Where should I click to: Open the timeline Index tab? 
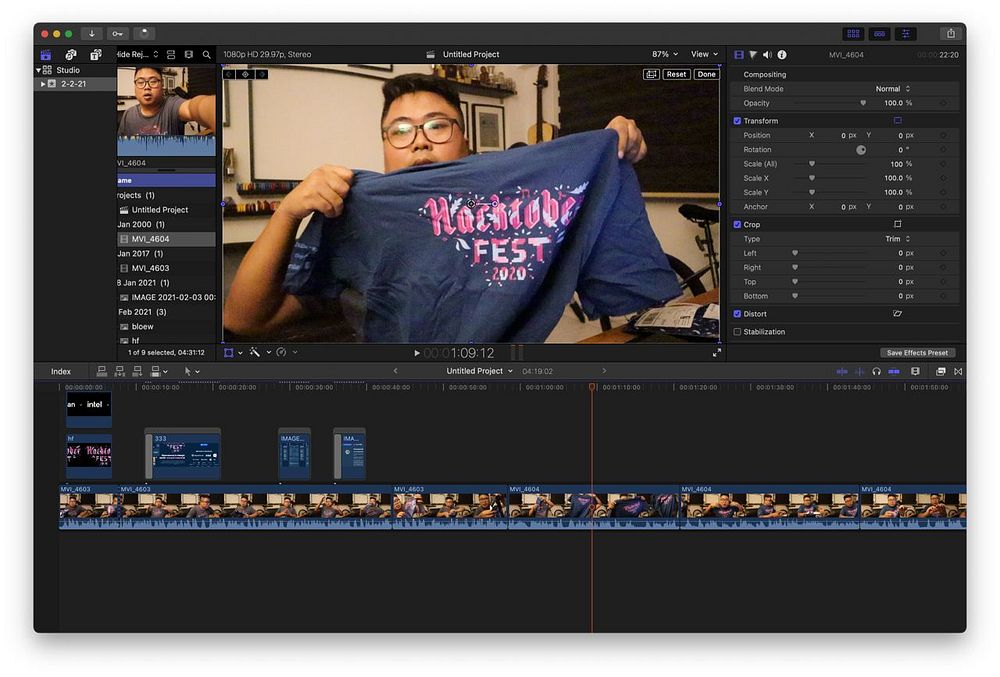click(x=61, y=372)
